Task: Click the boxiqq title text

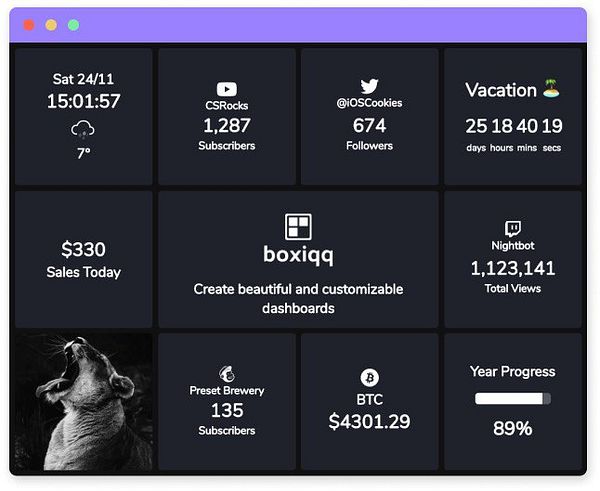Action: (x=298, y=255)
